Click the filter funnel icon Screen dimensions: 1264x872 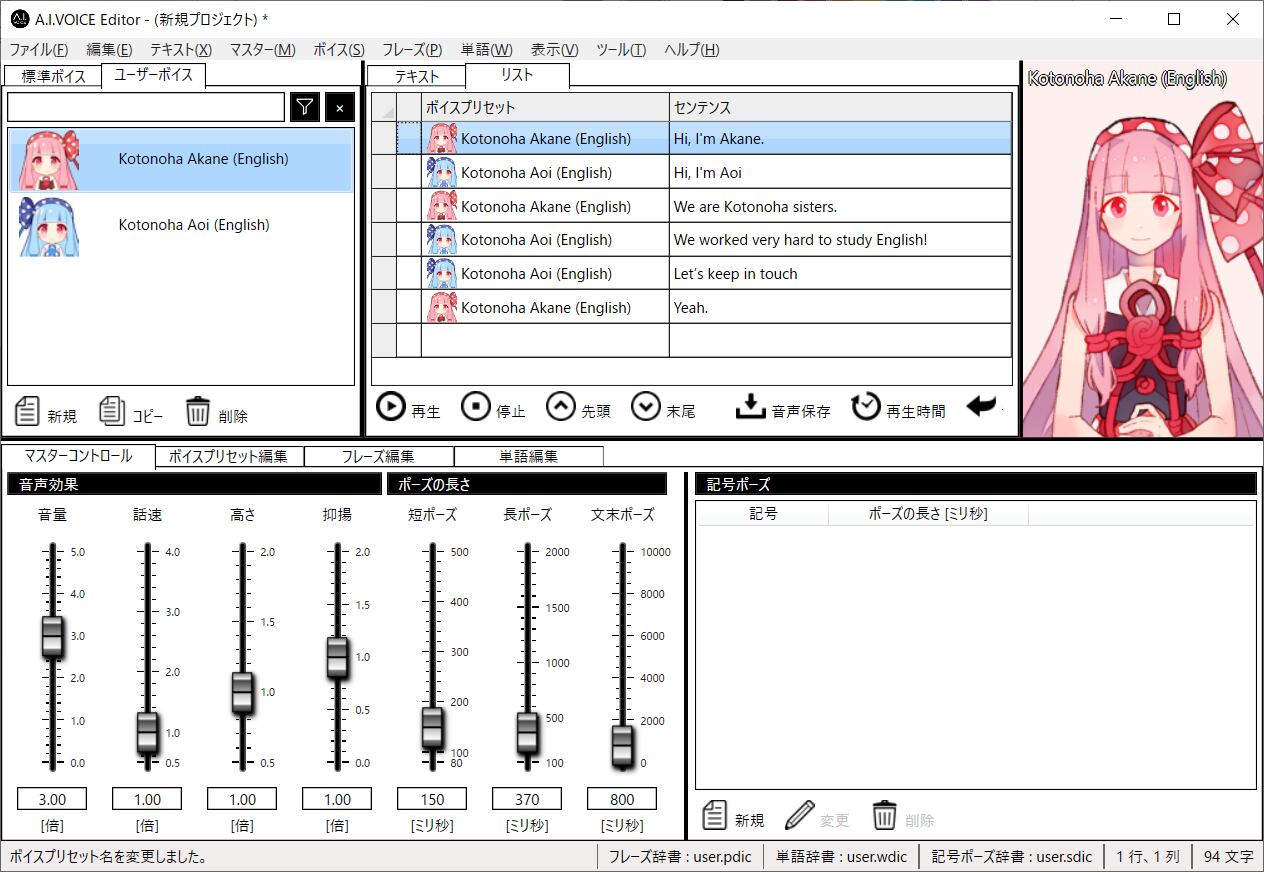[x=305, y=108]
